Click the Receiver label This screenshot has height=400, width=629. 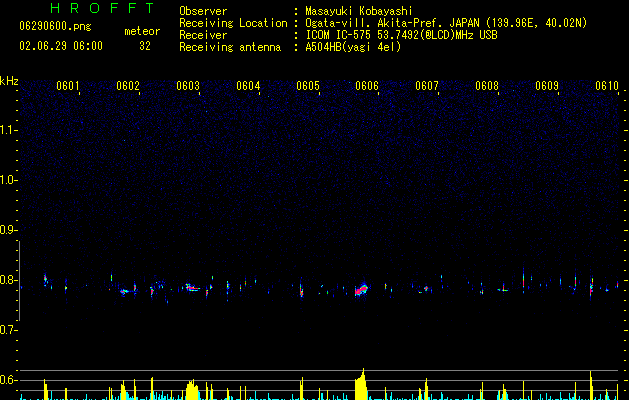(203, 35)
